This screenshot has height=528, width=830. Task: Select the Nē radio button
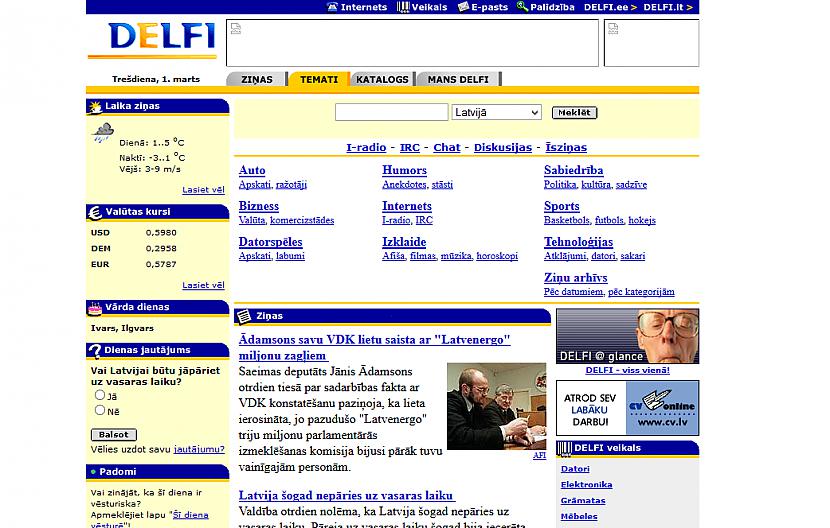(x=100, y=410)
